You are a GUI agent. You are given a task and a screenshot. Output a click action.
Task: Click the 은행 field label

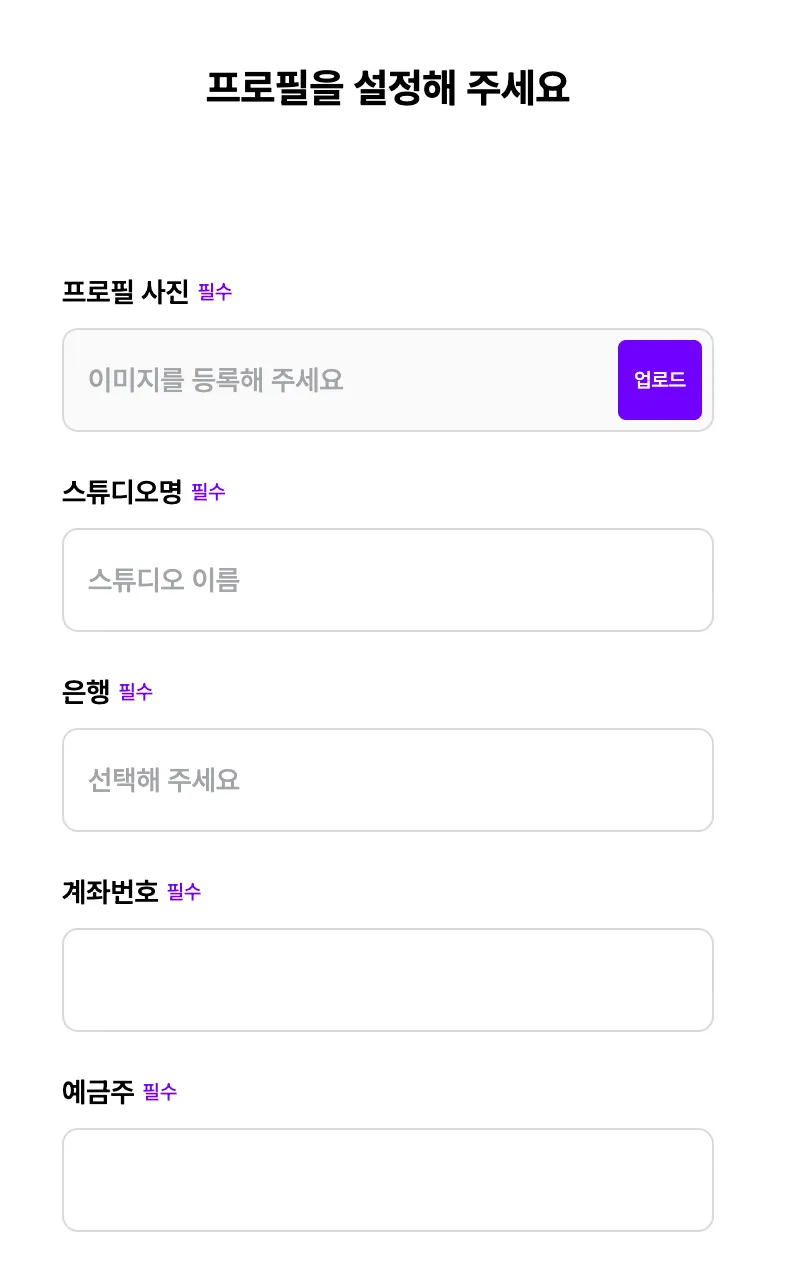click(86, 692)
